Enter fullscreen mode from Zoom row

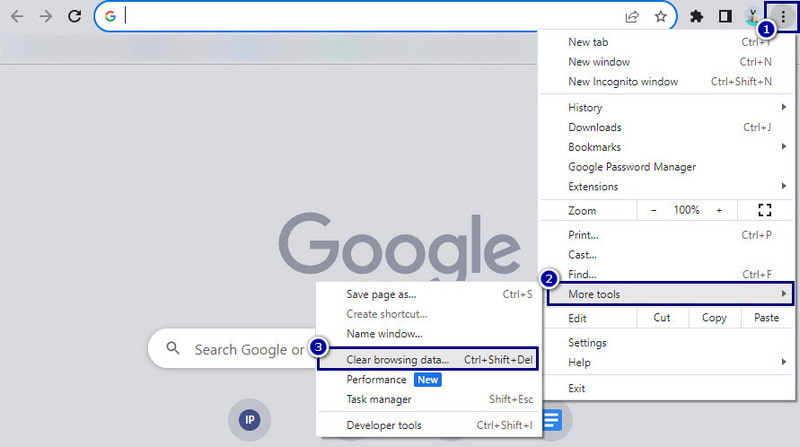coord(765,210)
